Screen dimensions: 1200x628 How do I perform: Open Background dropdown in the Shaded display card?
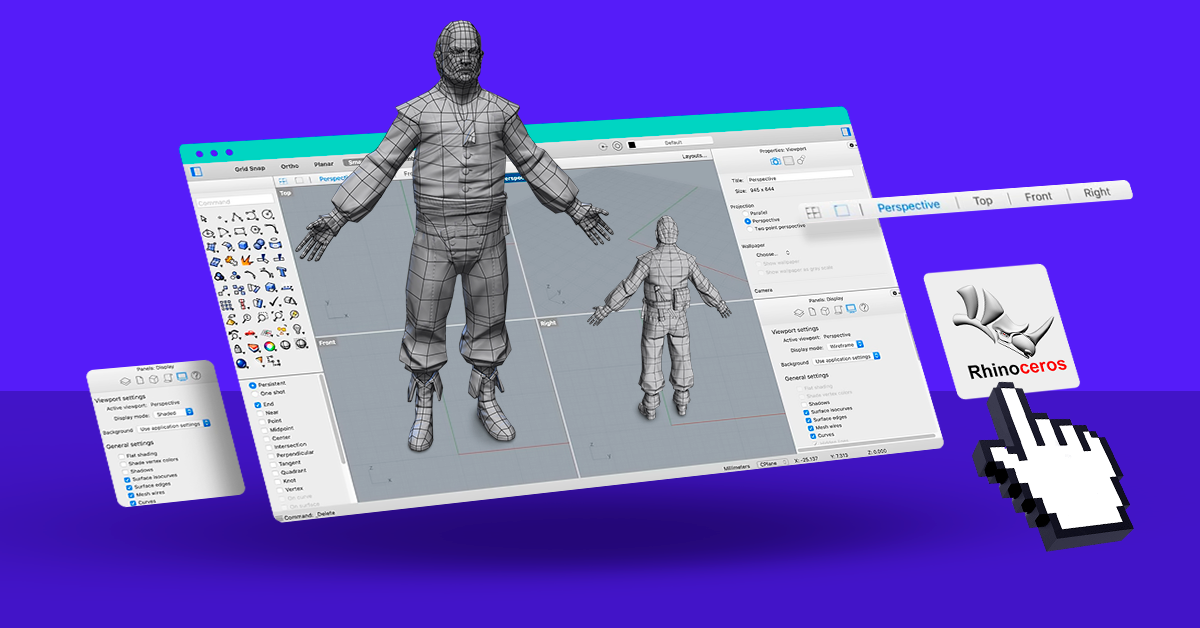[174, 424]
